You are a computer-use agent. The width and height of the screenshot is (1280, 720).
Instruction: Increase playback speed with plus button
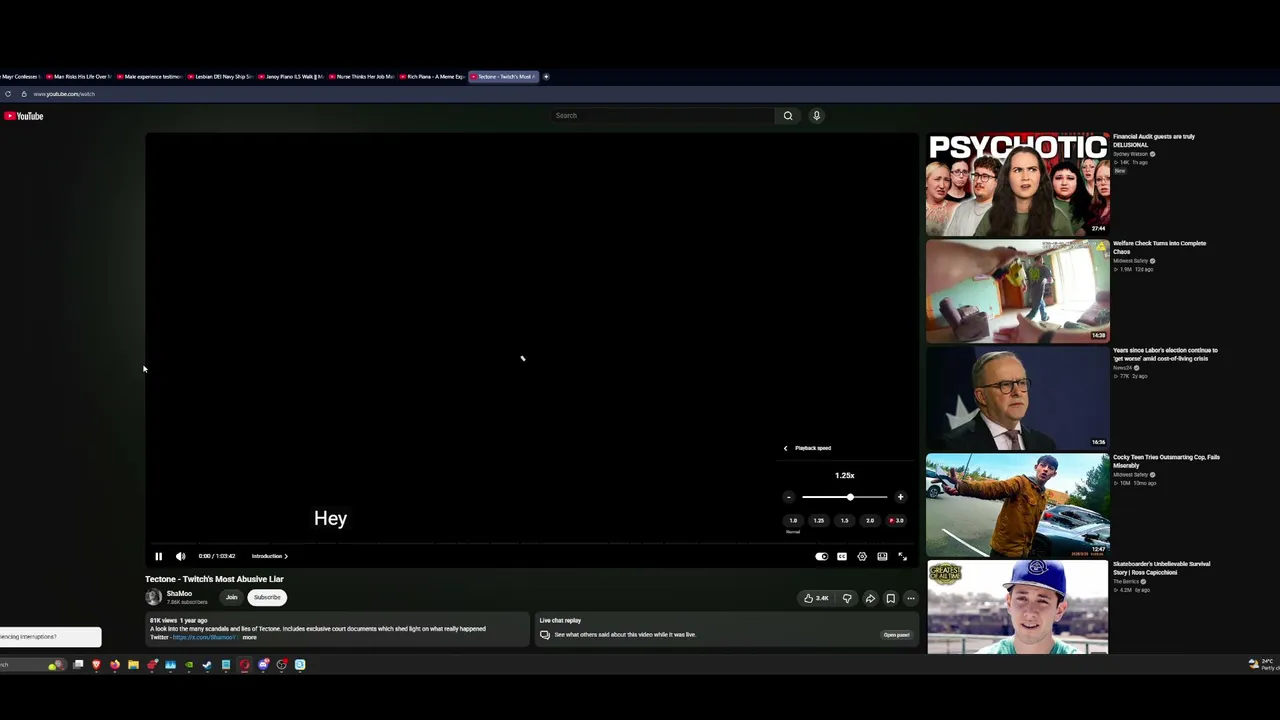[x=900, y=497]
